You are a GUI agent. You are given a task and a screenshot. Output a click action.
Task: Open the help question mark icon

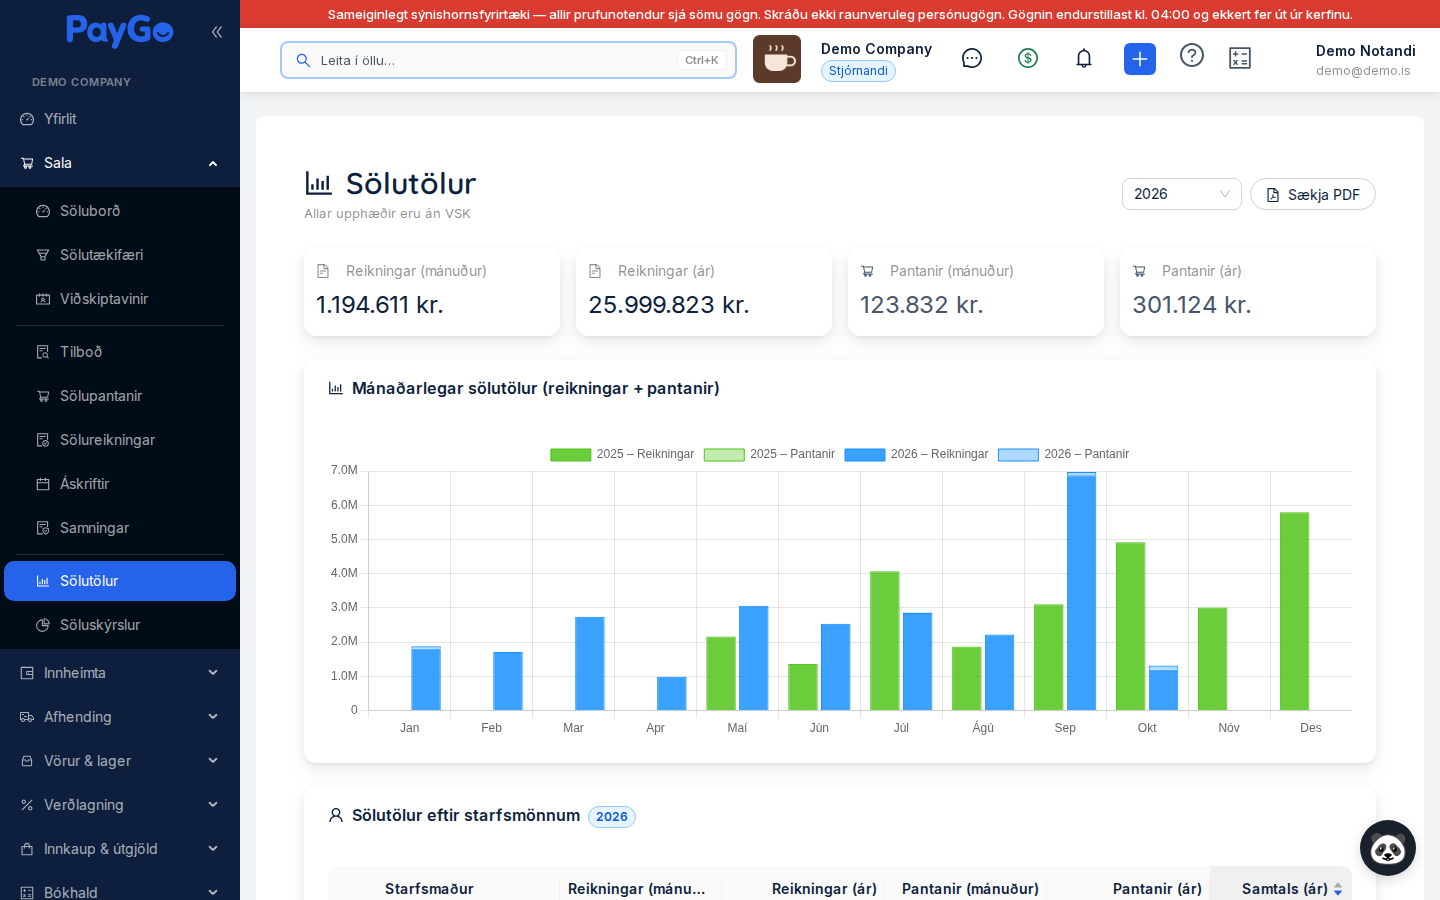pyautogui.click(x=1192, y=55)
